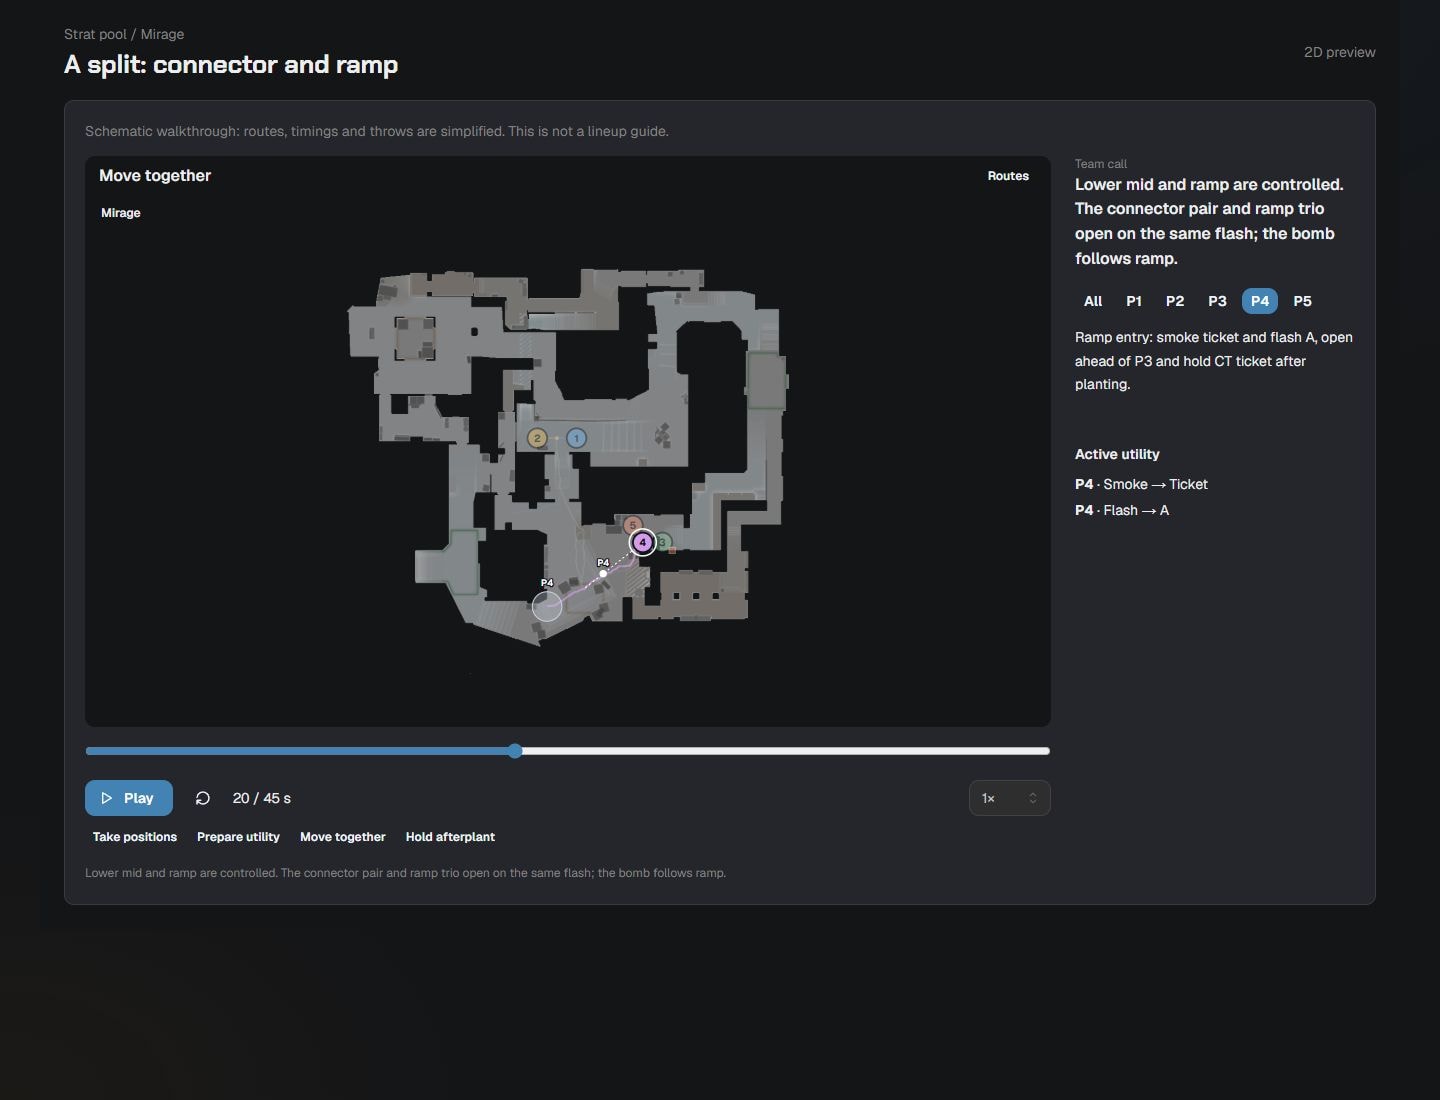Screen dimensions: 1440x1100
Task: Jump to the Prepare utility phase
Action: pos(238,837)
